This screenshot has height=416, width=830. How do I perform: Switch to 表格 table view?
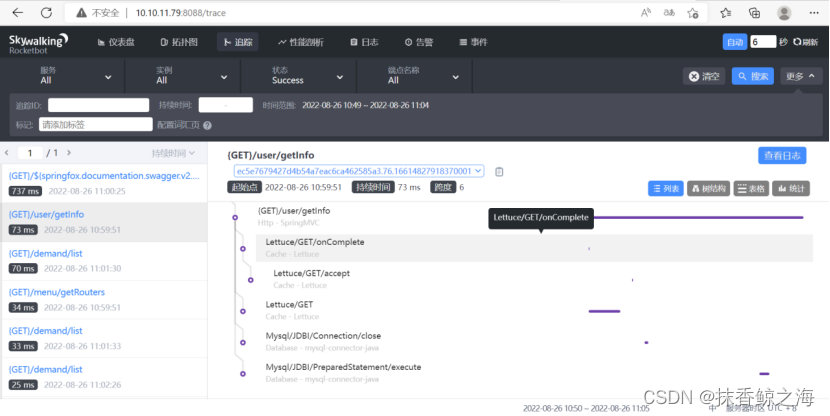click(751, 188)
